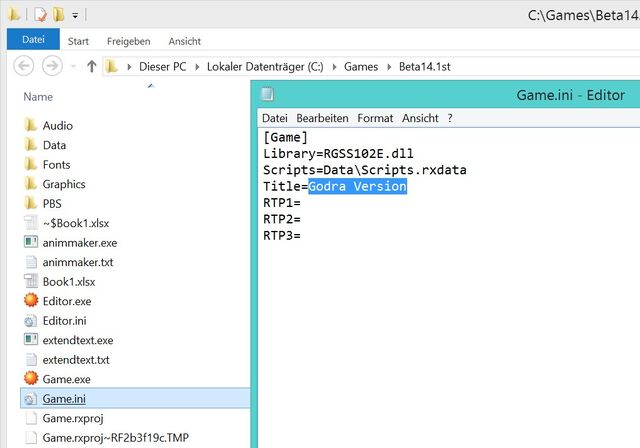Viewport: 640px width, 448px height.
Task: Navigate to Lokaler Datenträger (C:) breadcrumb
Action: pyautogui.click(x=265, y=67)
